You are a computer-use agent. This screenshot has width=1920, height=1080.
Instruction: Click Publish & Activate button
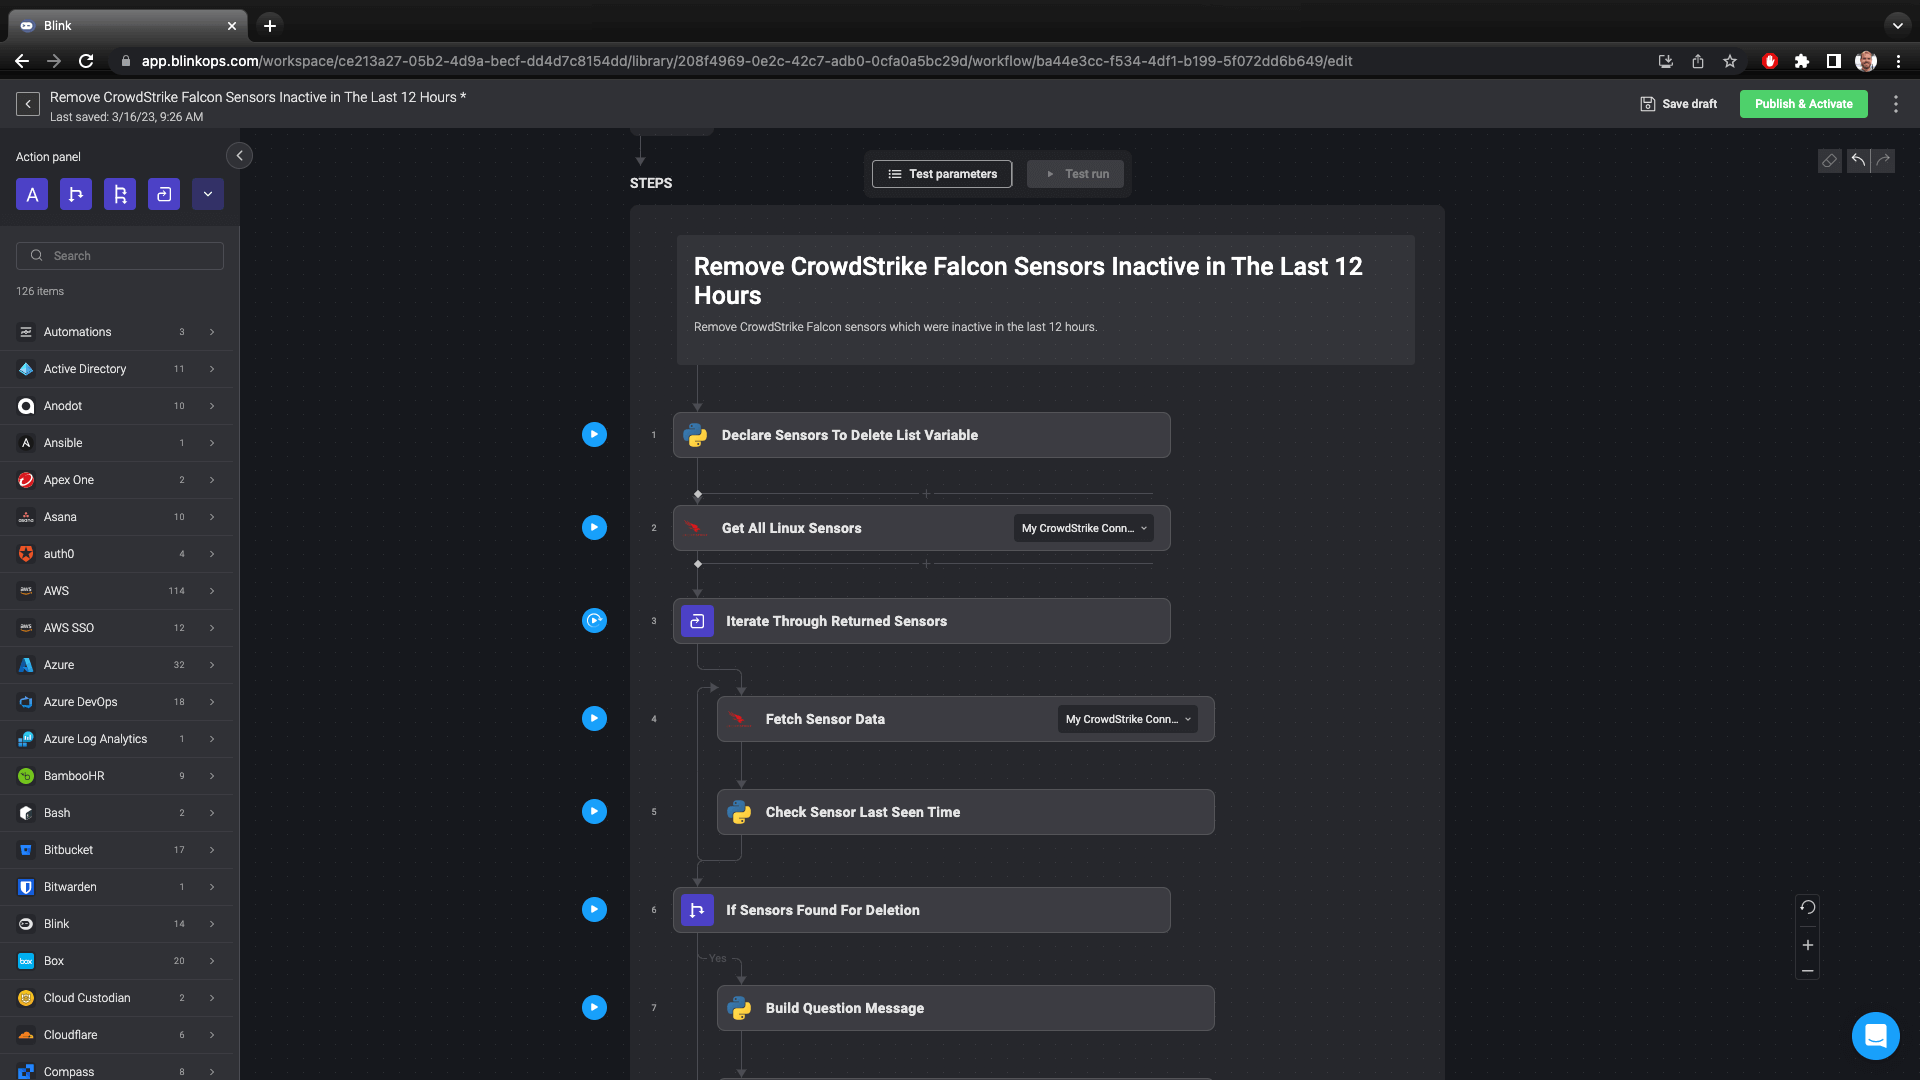click(1803, 104)
